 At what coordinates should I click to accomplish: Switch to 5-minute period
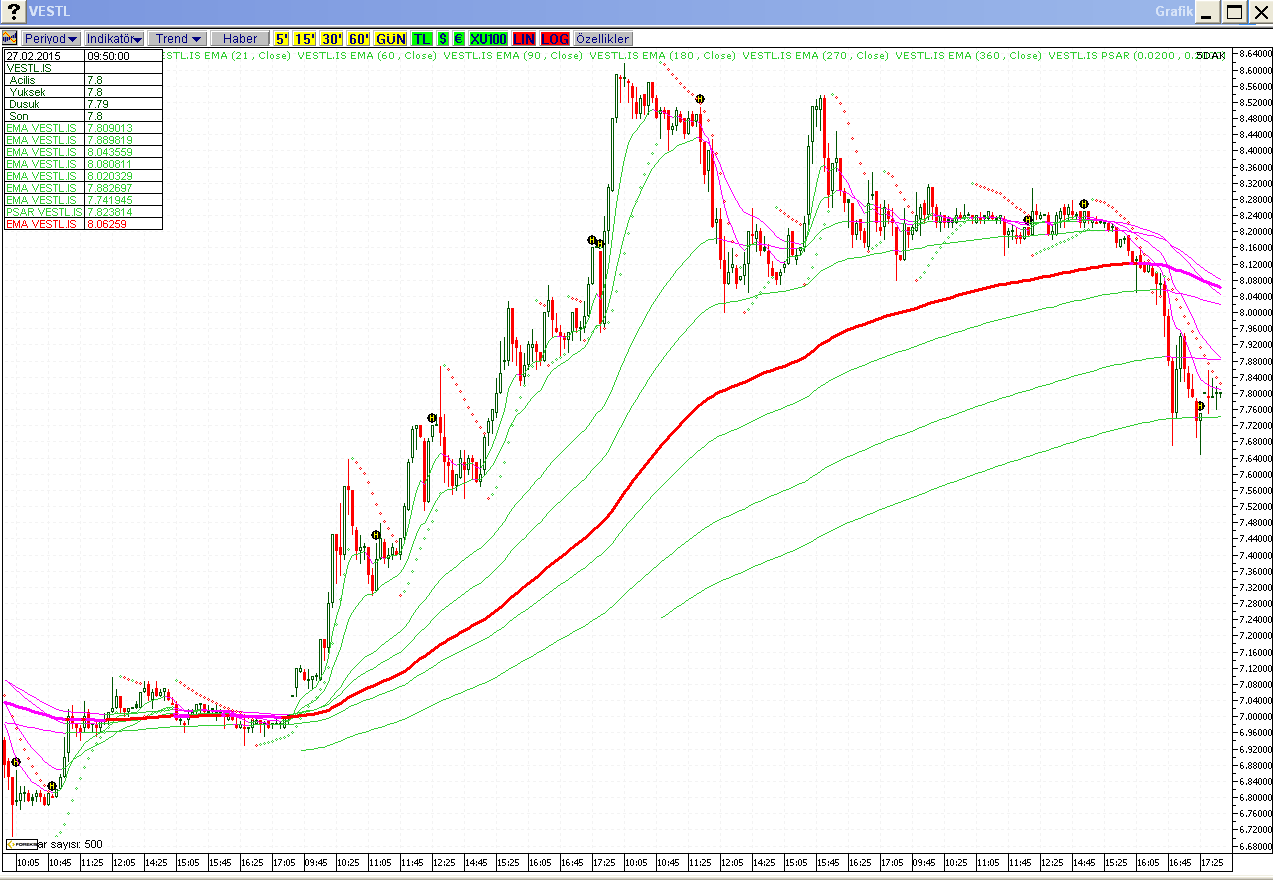pos(281,38)
